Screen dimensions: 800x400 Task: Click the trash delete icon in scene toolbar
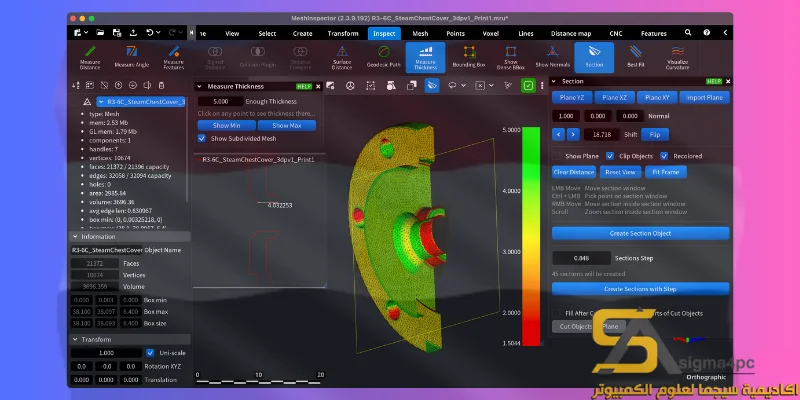(161, 86)
